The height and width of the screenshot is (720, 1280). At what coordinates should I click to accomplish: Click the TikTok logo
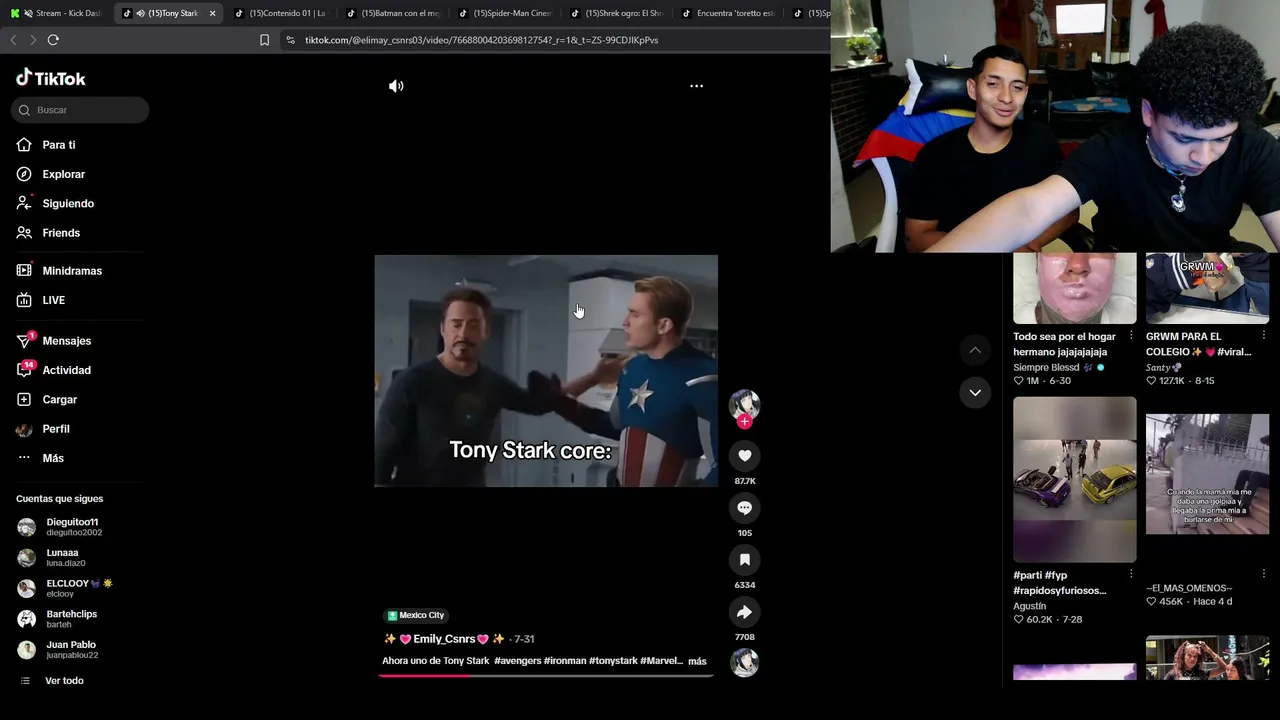(x=51, y=78)
